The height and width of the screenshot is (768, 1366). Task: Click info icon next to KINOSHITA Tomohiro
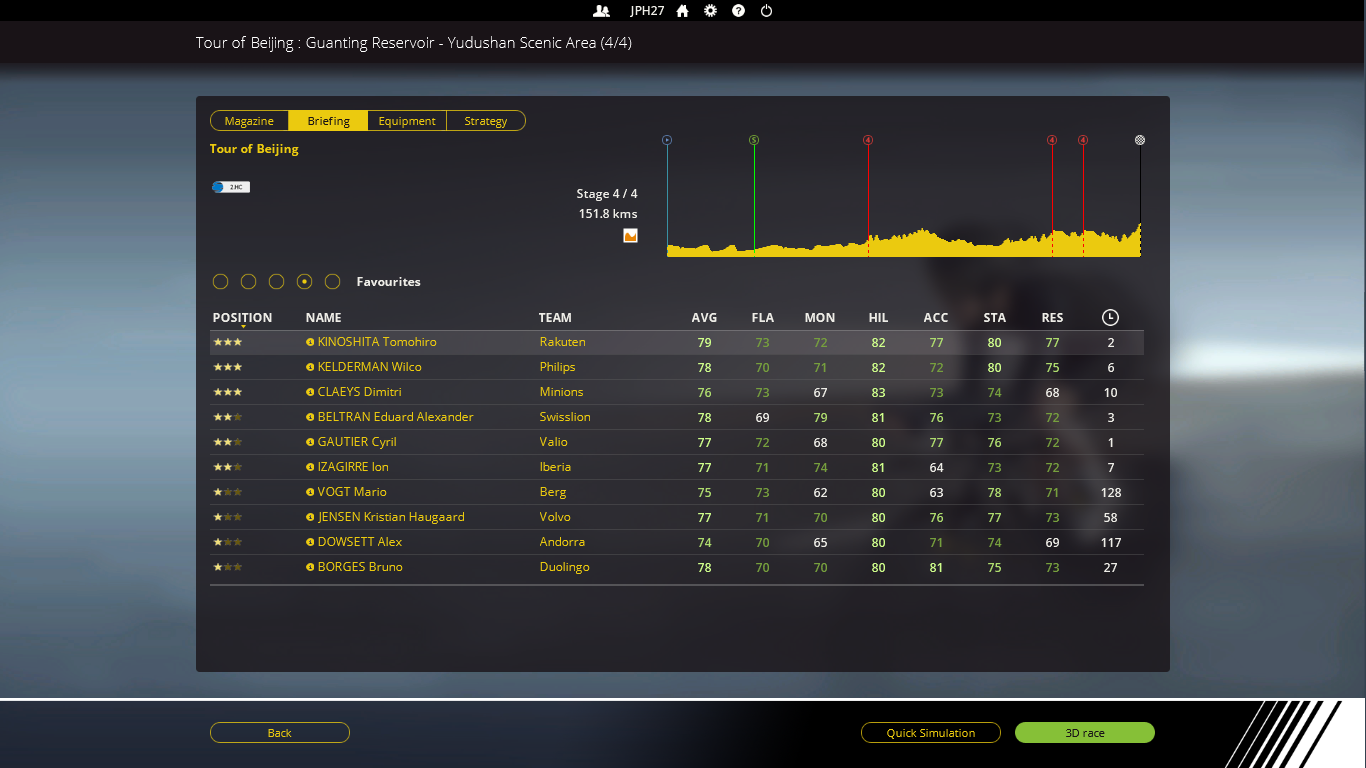(x=310, y=342)
